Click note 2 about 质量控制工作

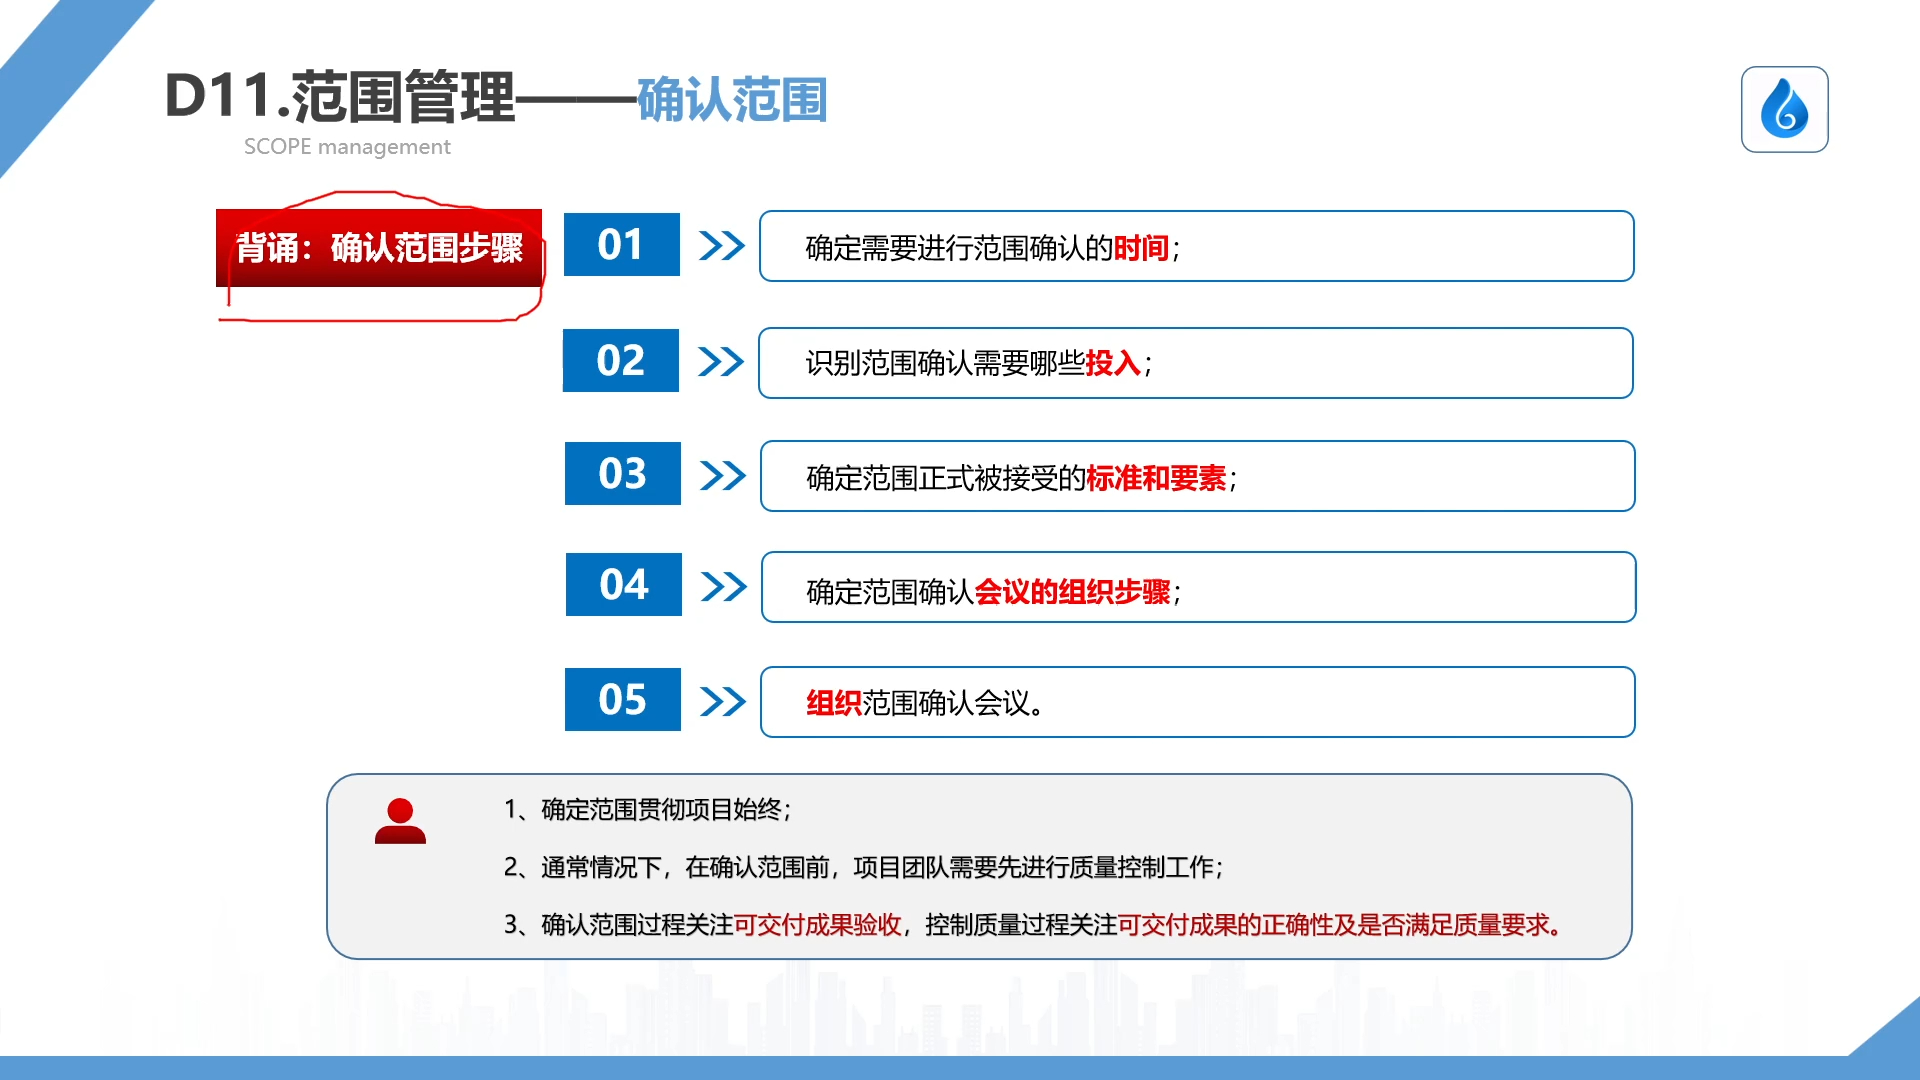864,867
